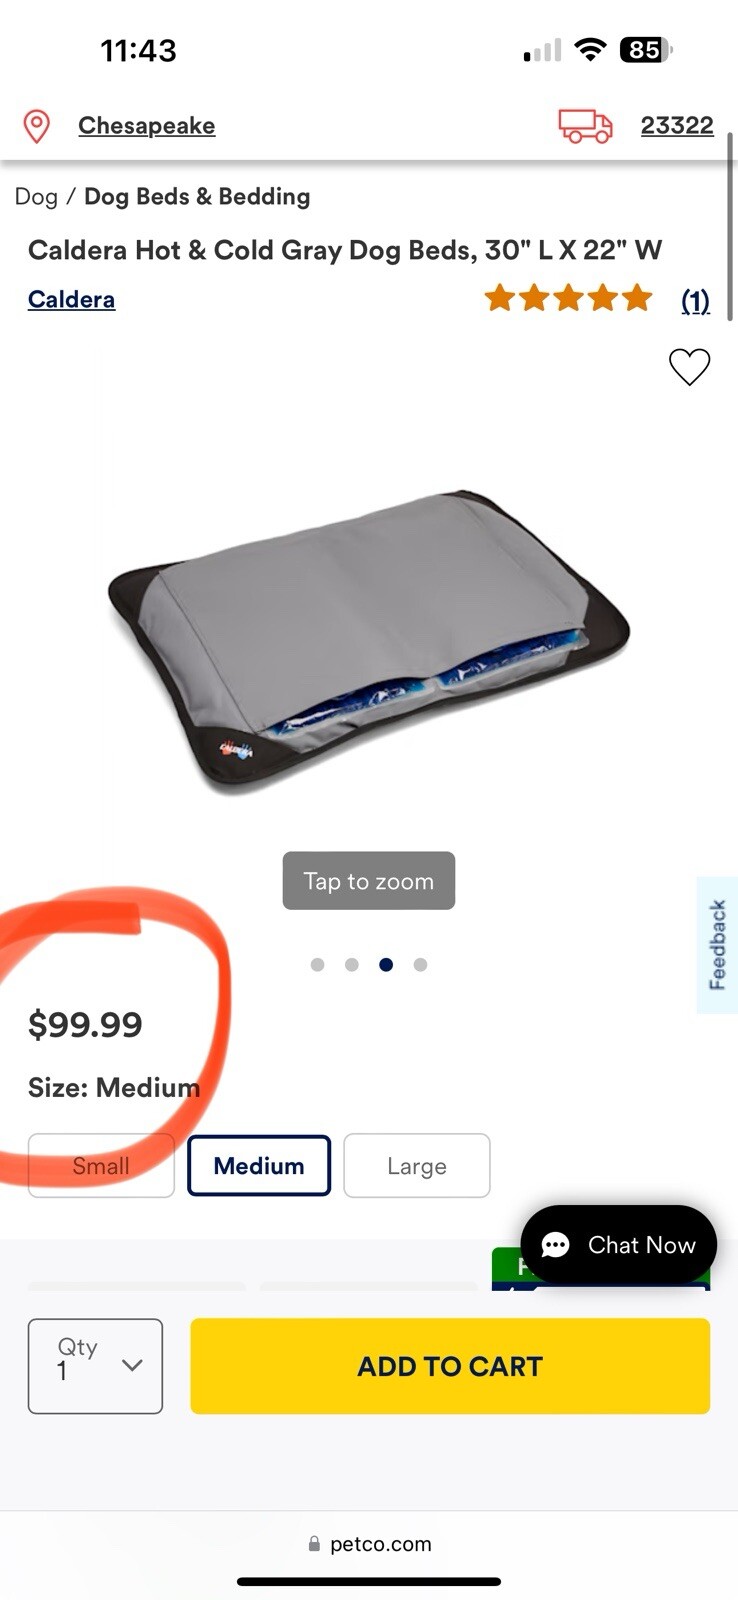Go to first image carousel dot

click(318, 965)
